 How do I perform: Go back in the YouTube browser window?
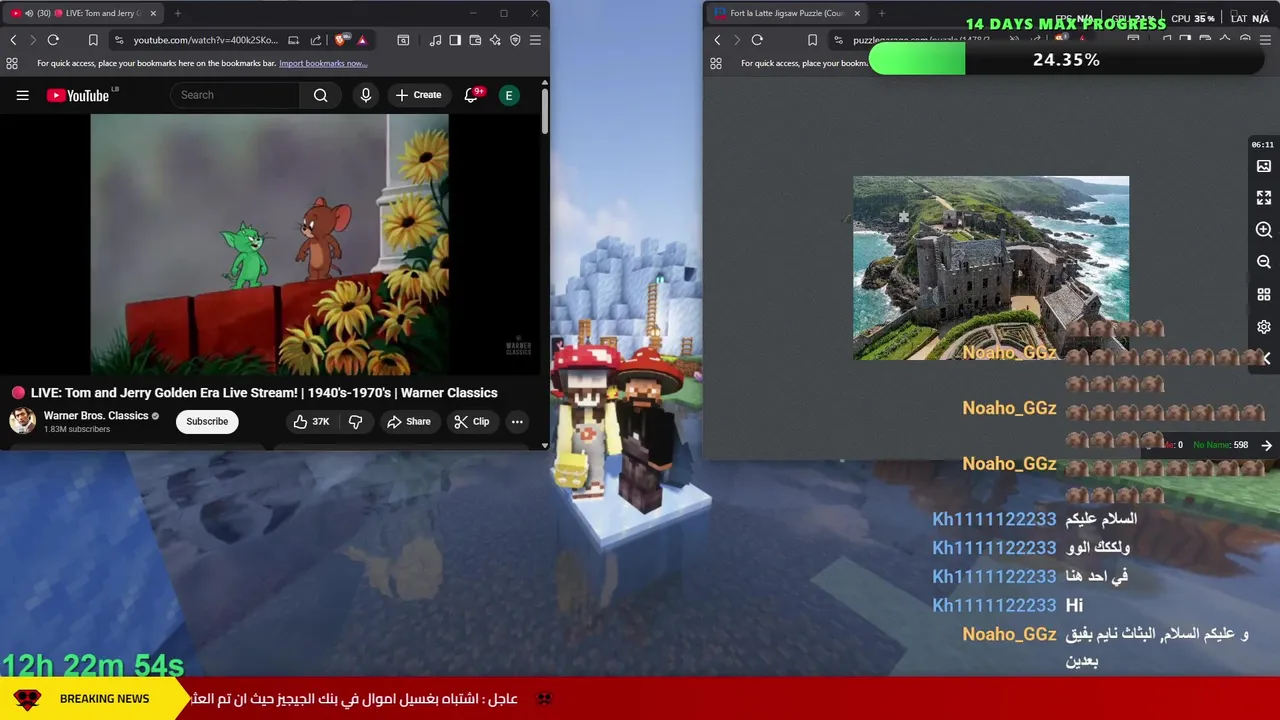point(14,40)
